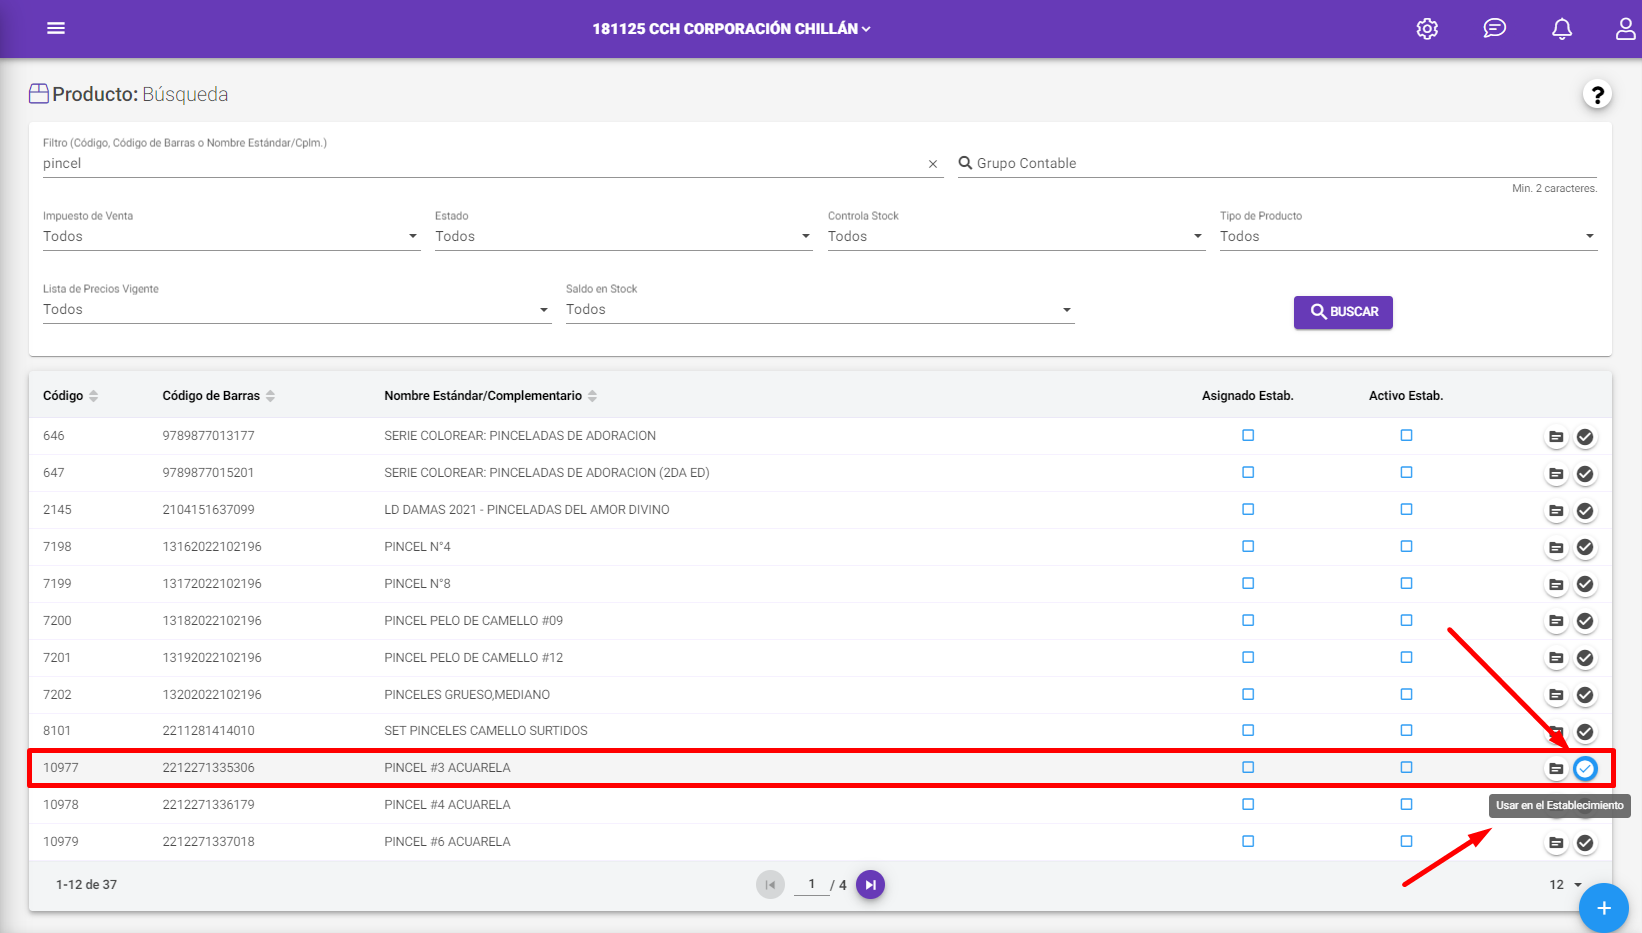Clear the 'pincel' filter text
This screenshot has height=933, width=1642.
tap(933, 164)
